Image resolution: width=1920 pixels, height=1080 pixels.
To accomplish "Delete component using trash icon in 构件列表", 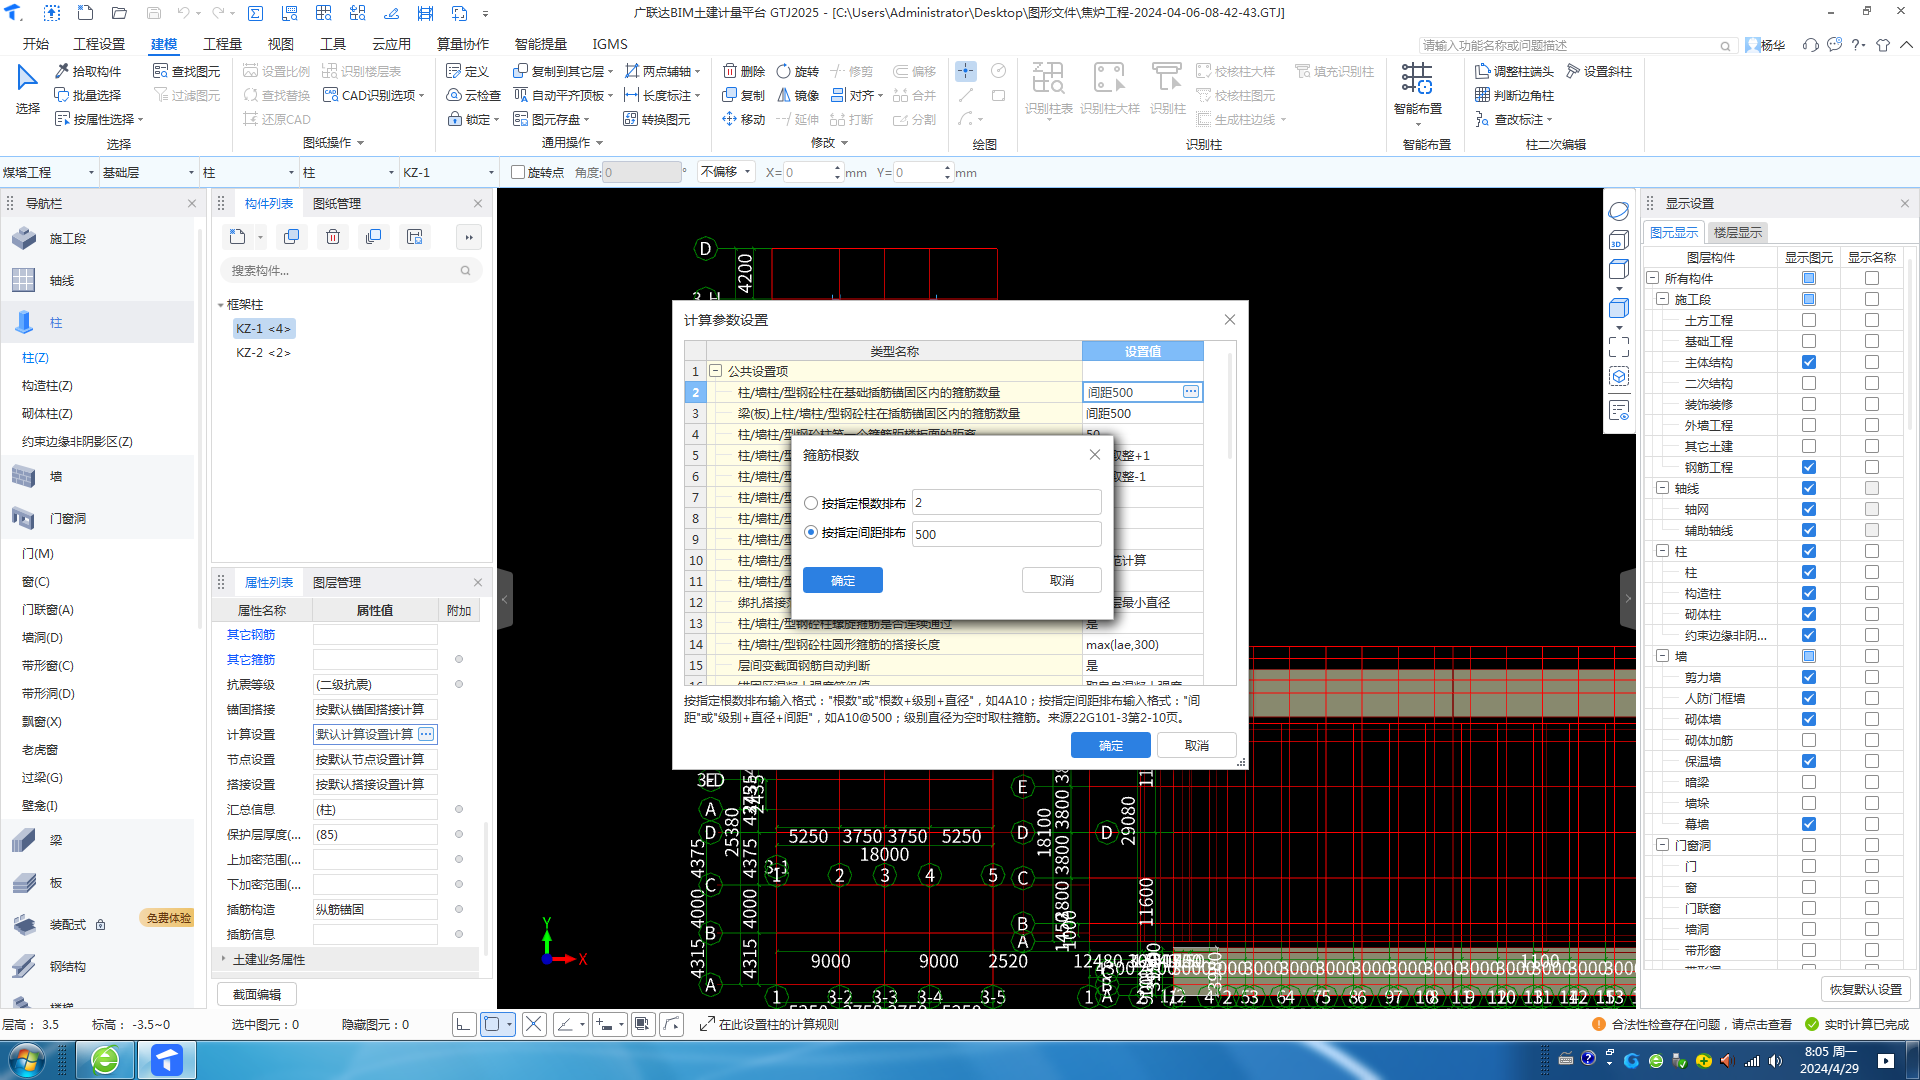I will point(333,237).
